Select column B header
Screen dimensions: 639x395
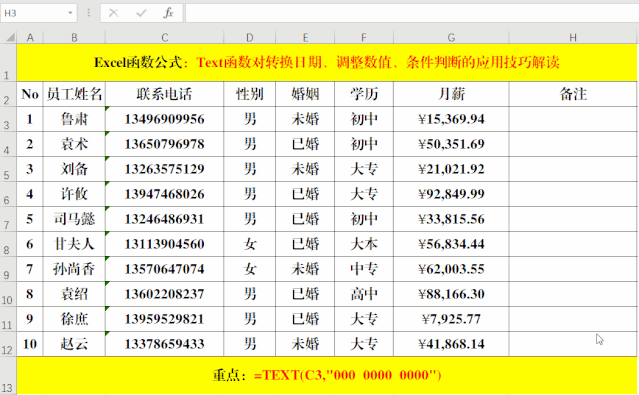coord(74,38)
